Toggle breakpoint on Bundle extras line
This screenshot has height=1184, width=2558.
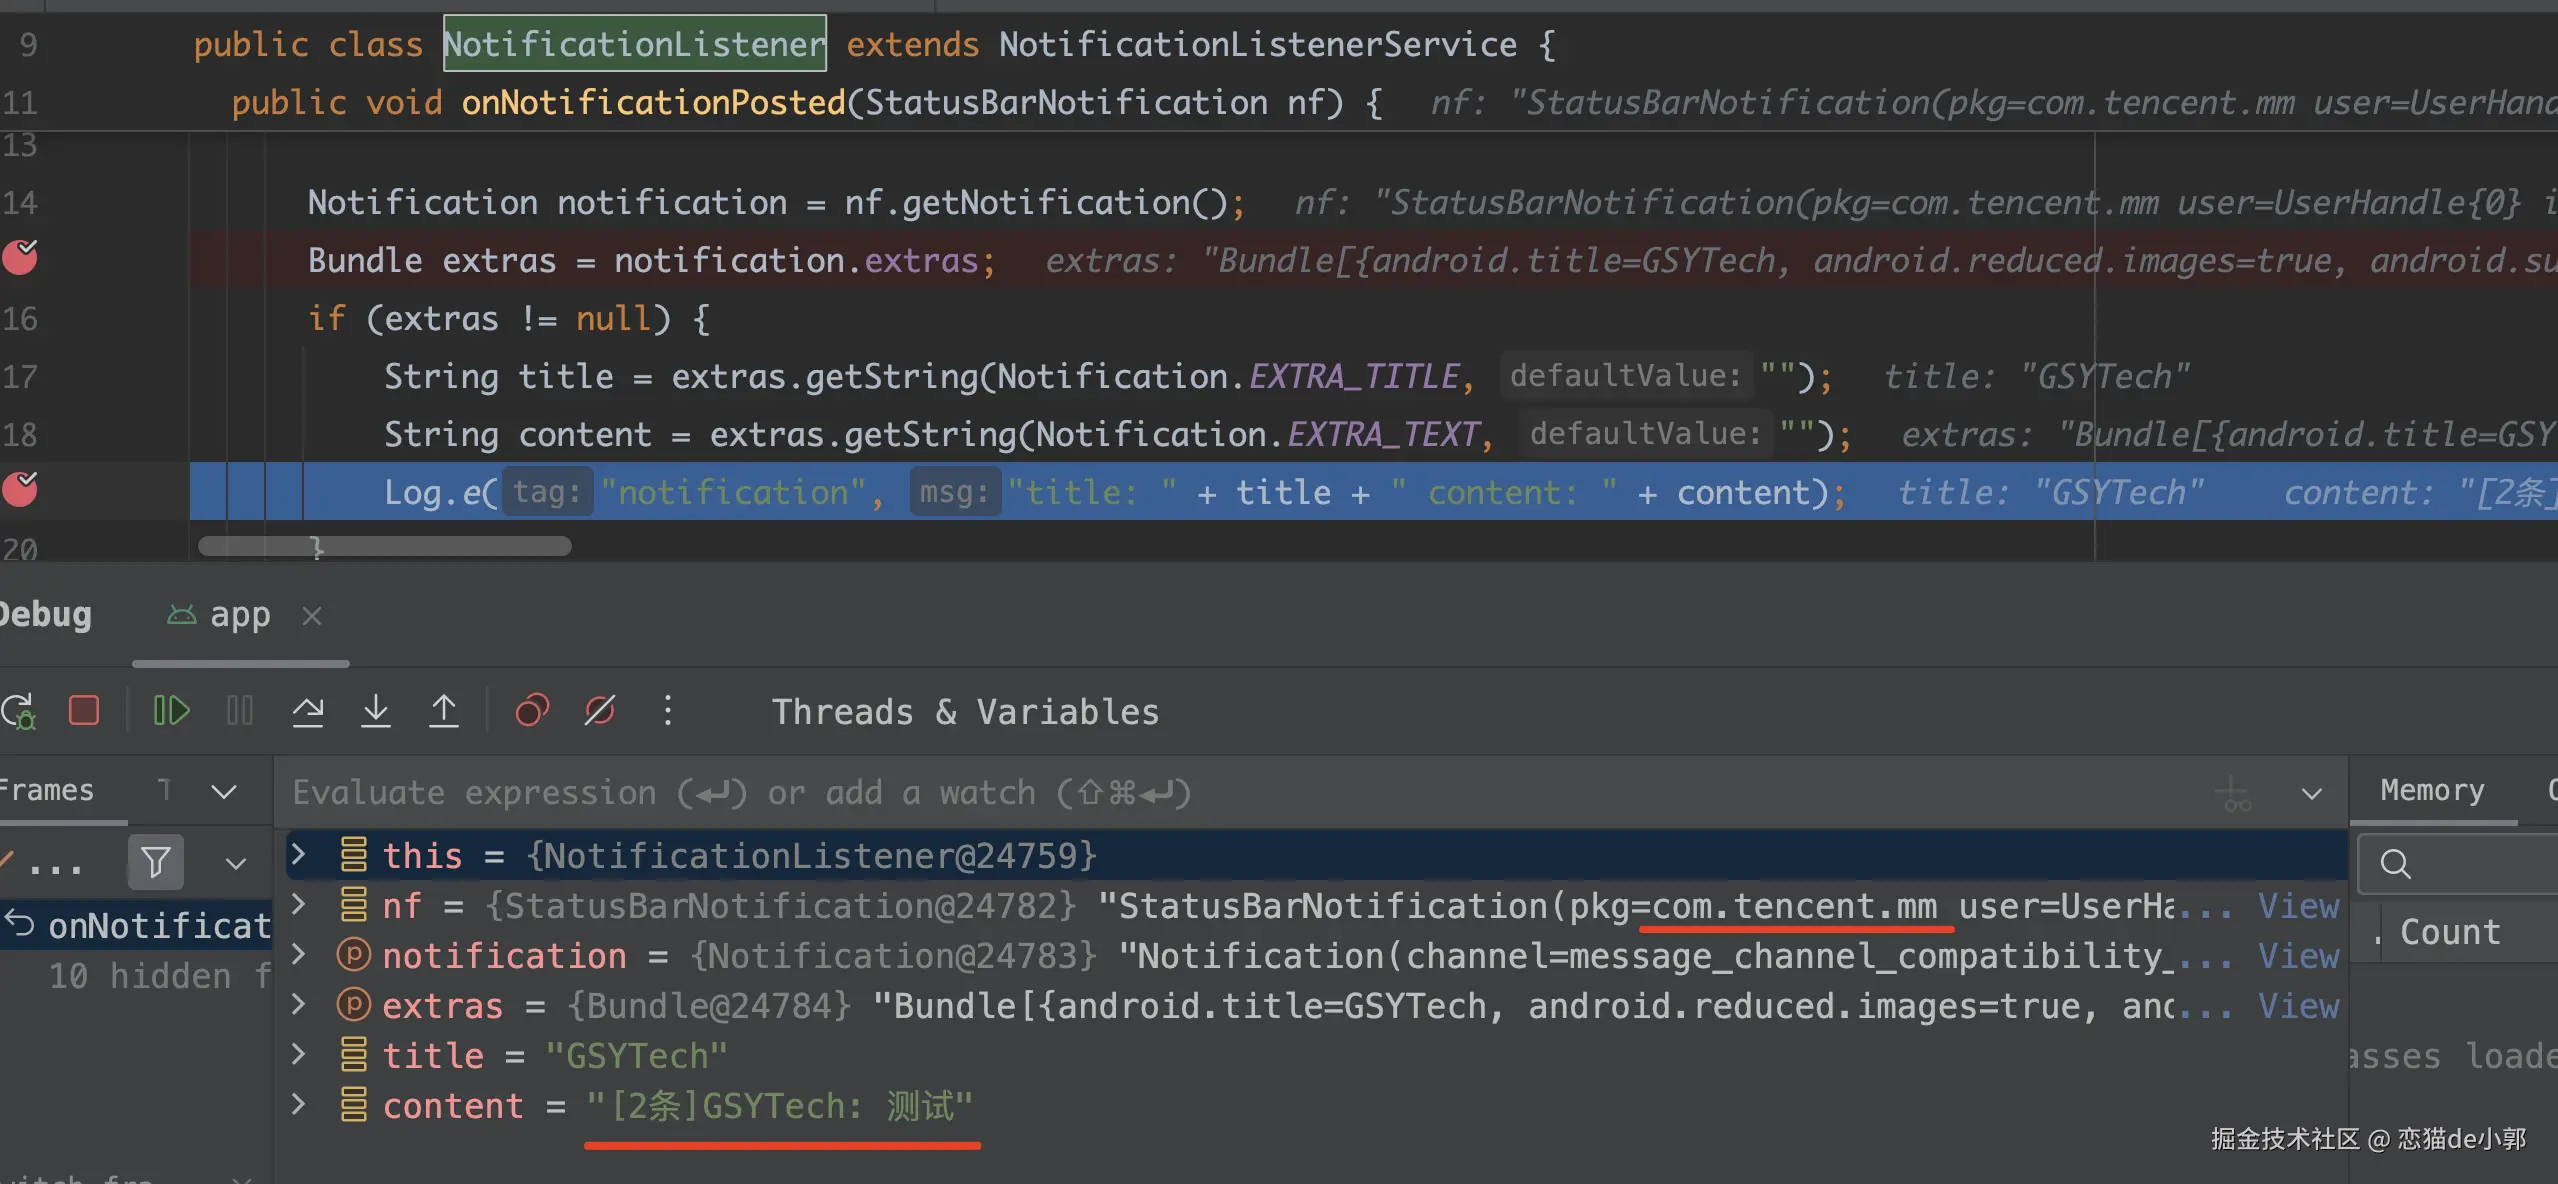click(20, 259)
